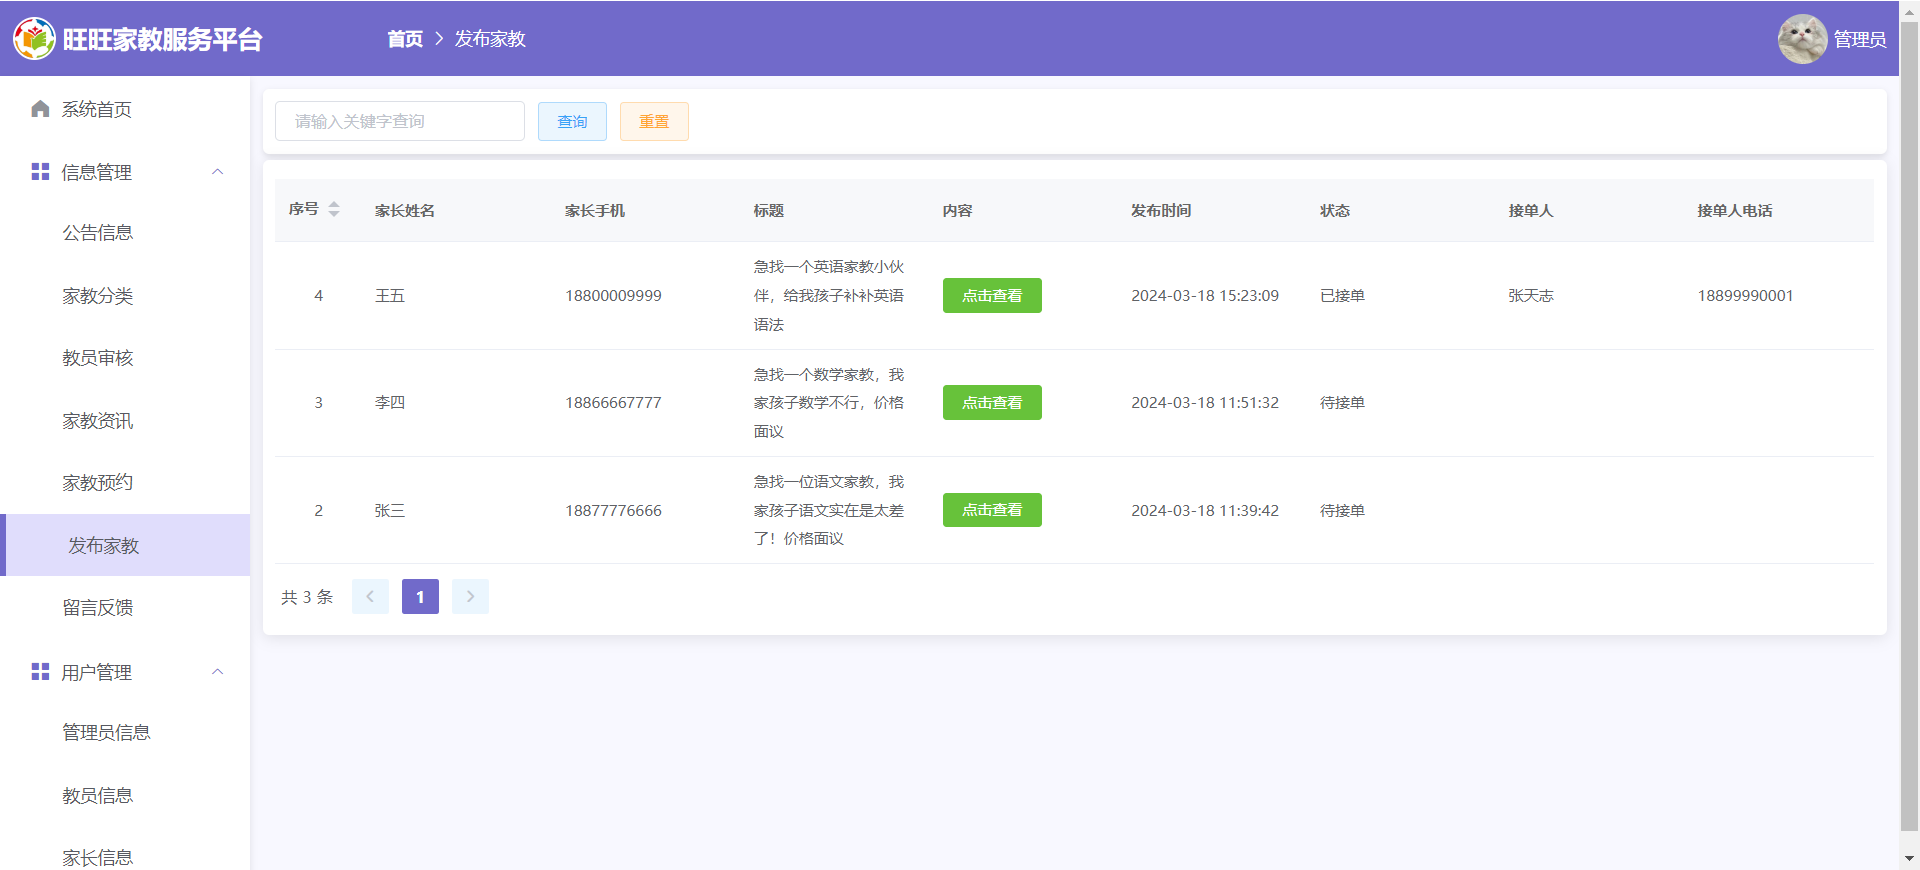Click the 标题 column header

tap(769, 210)
